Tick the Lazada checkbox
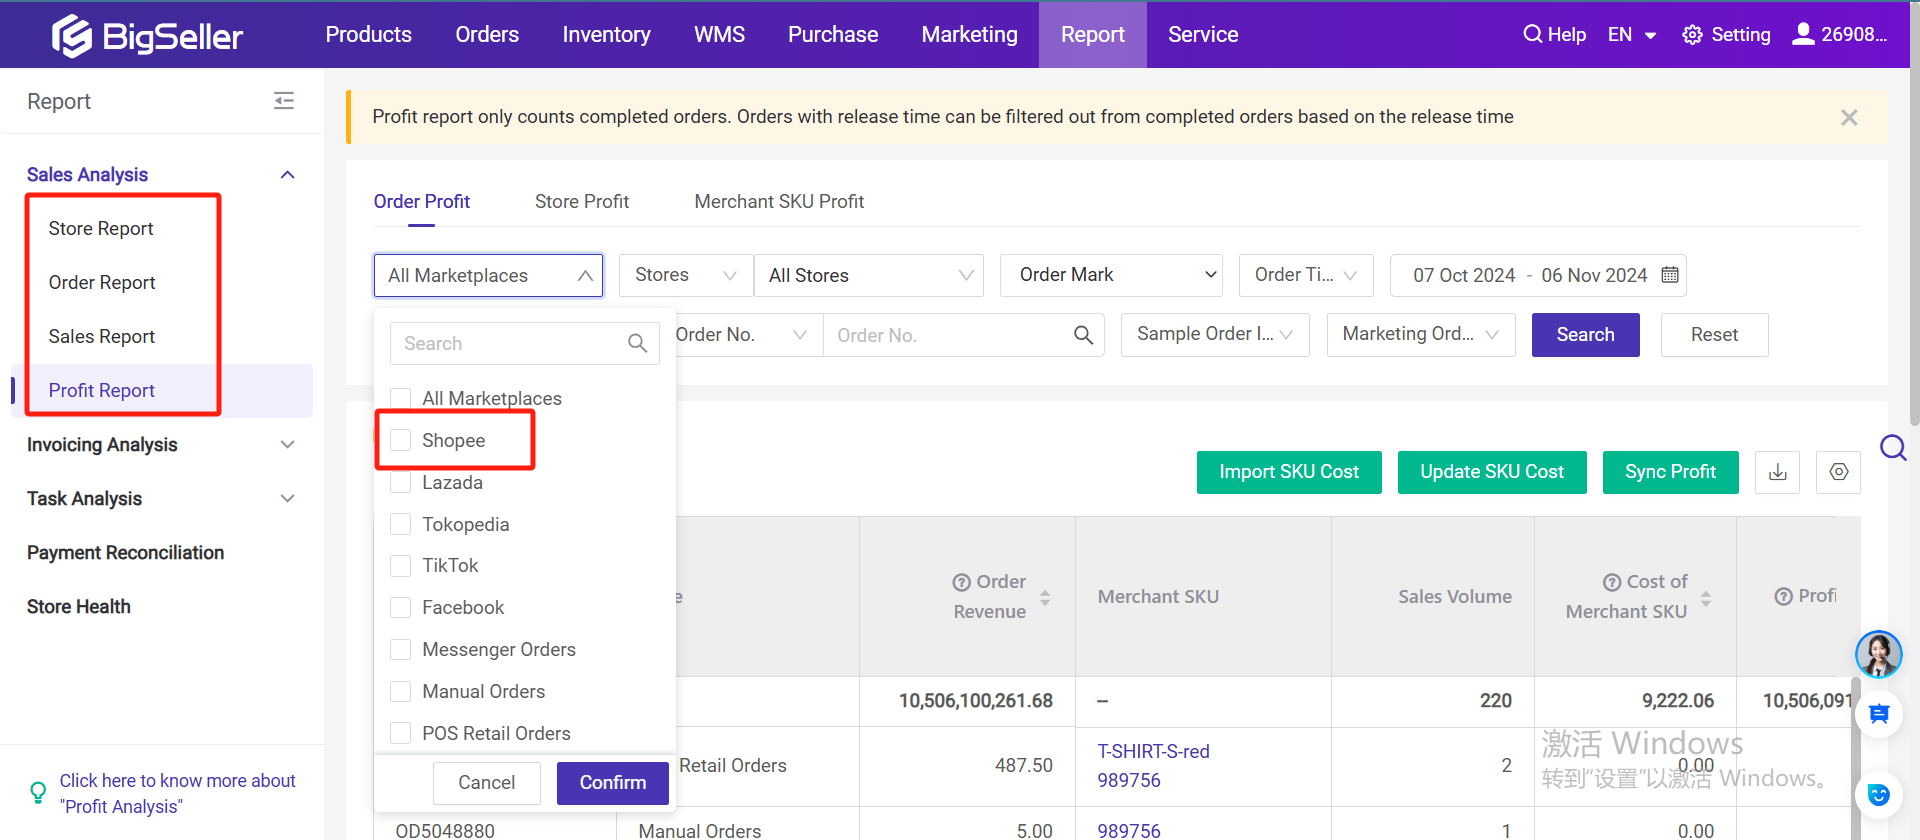 tap(401, 483)
